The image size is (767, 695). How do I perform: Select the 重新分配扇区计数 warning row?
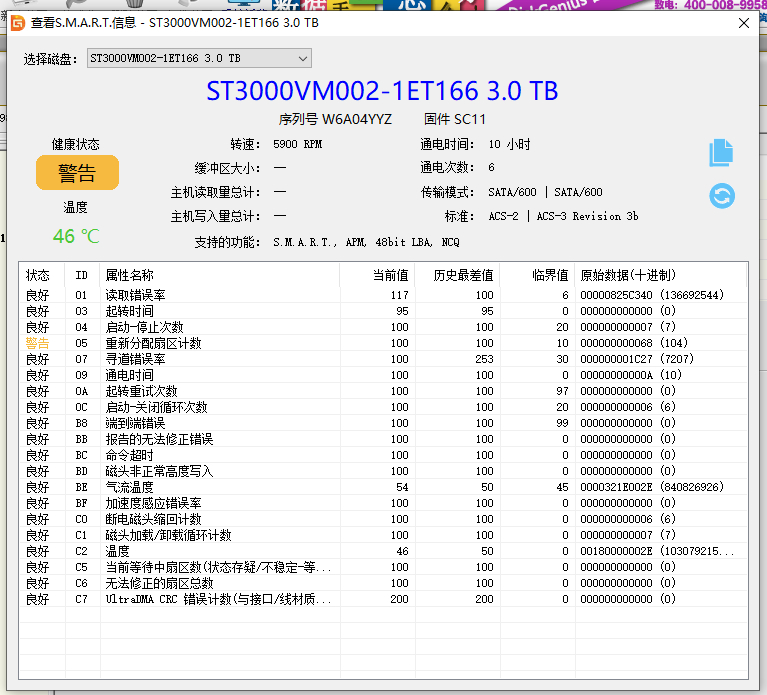pyautogui.click(x=384, y=343)
